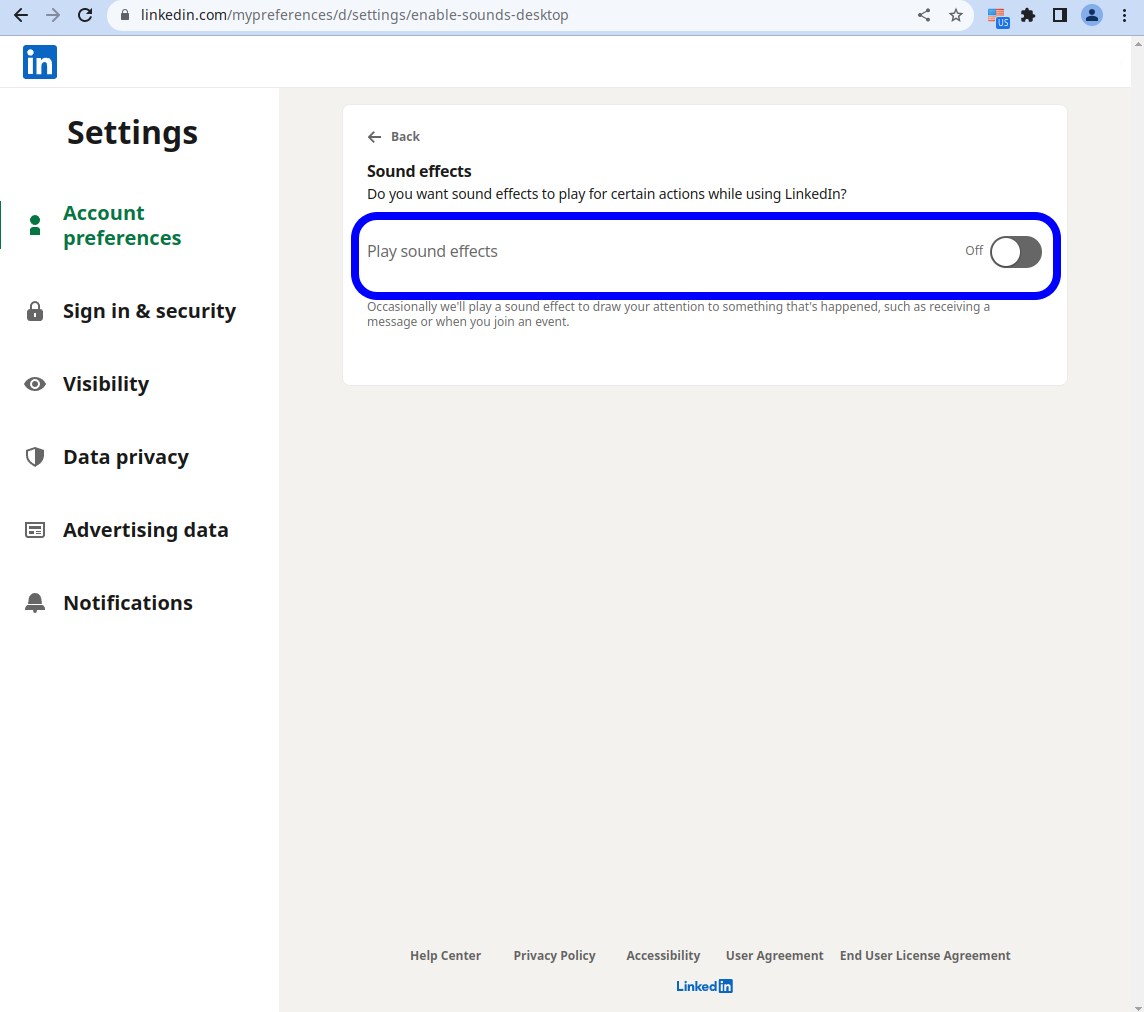Screen dimensions: 1144x1012
Task: Reload the page
Action: pyautogui.click(x=85, y=15)
